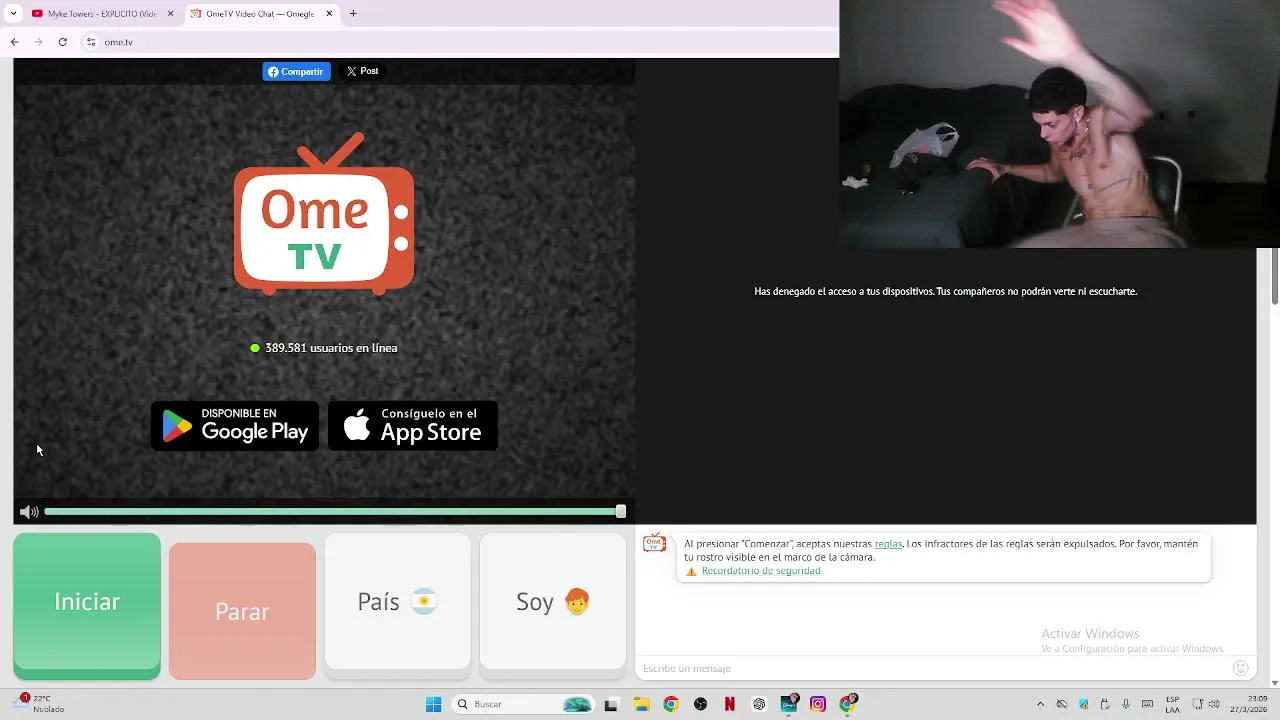This screenshot has width=1280, height=720.
Task: Click the OmeTV television logo
Action: [x=324, y=214]
